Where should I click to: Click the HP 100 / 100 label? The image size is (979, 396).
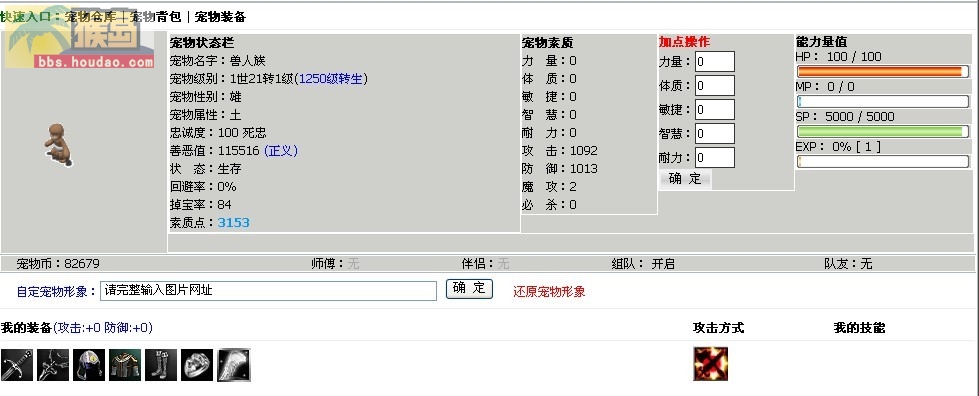coord(839,57)
